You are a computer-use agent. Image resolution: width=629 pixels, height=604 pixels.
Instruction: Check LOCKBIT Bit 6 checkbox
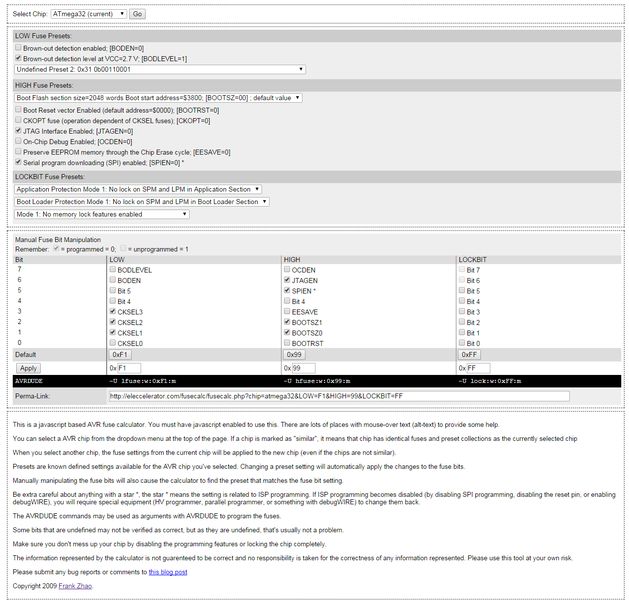click(x=462, y=280)
